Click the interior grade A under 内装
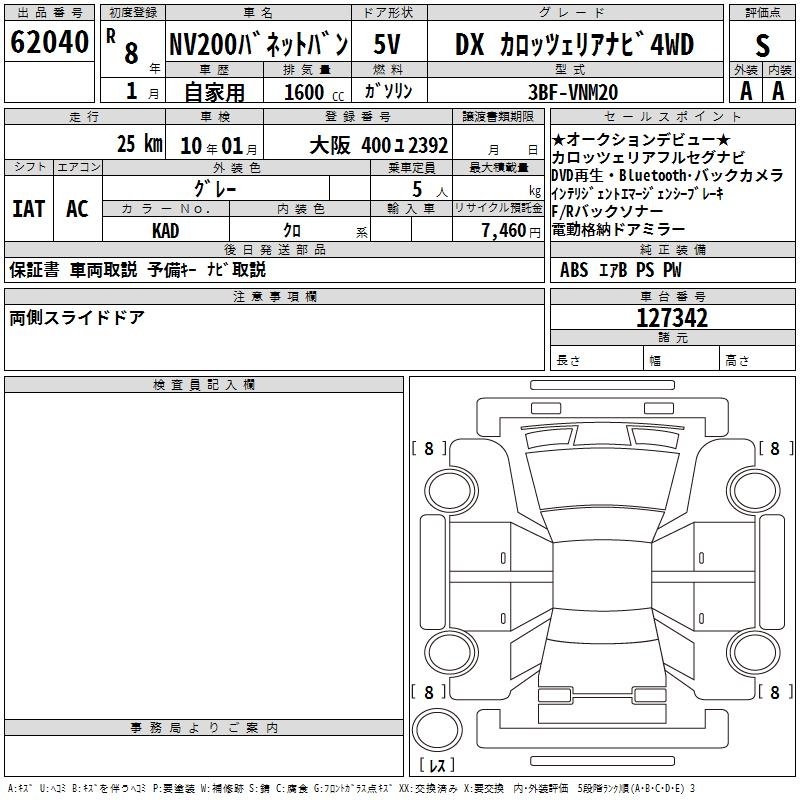800x800 pixels. [x=778, y=90]
